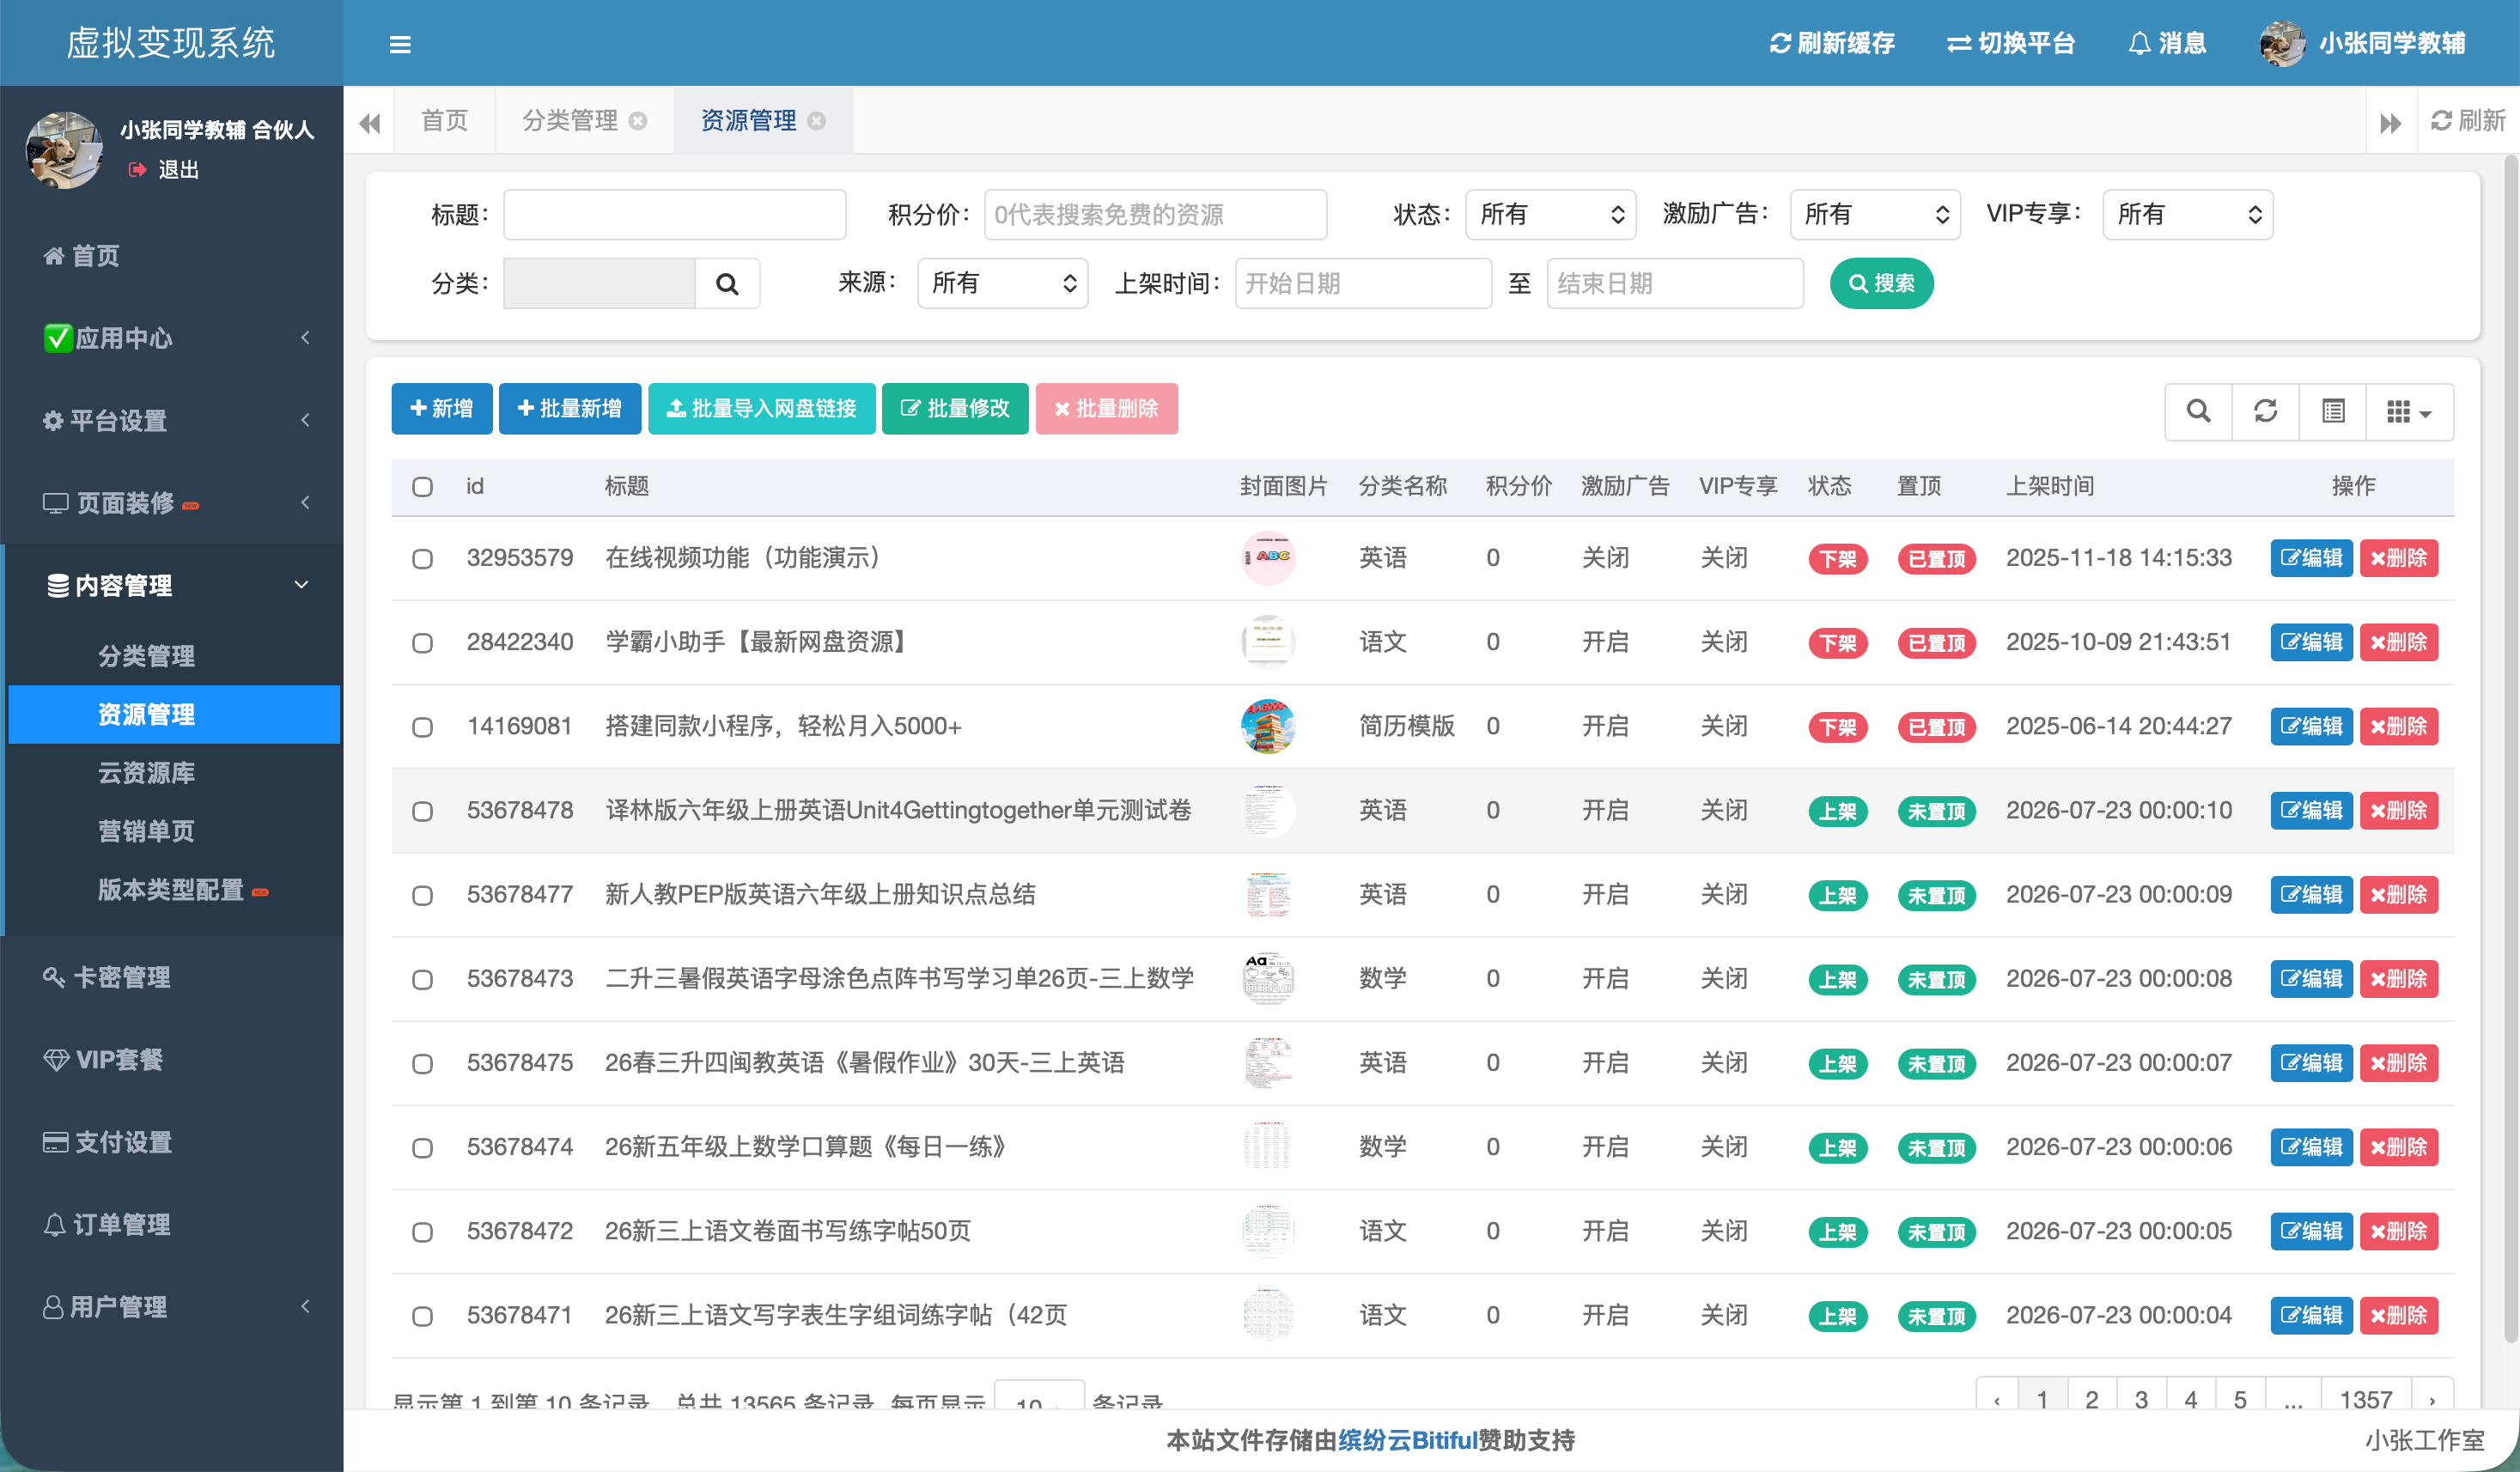The height and width of the screenshot is (1472, 2520).
Task: Click the vertical page scrollbar
Action: click(x=2511, y=750)
